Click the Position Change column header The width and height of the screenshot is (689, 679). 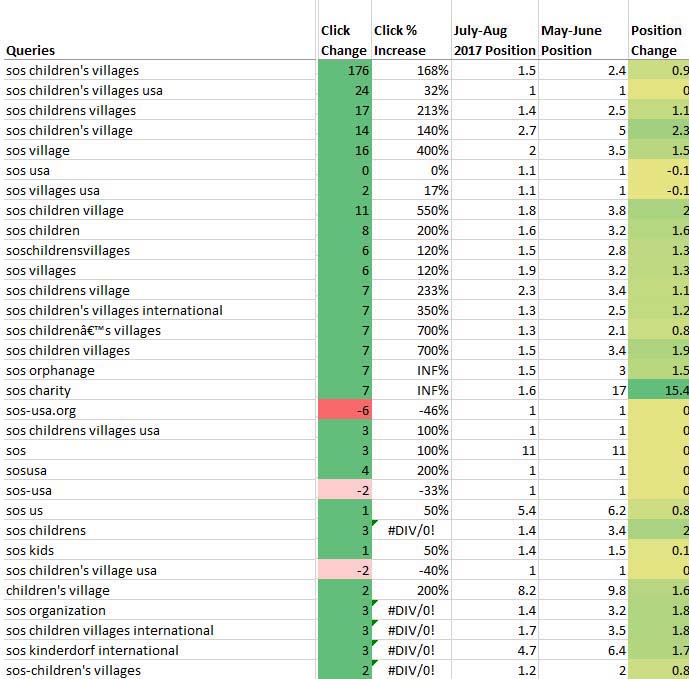(x=658, y=40)
